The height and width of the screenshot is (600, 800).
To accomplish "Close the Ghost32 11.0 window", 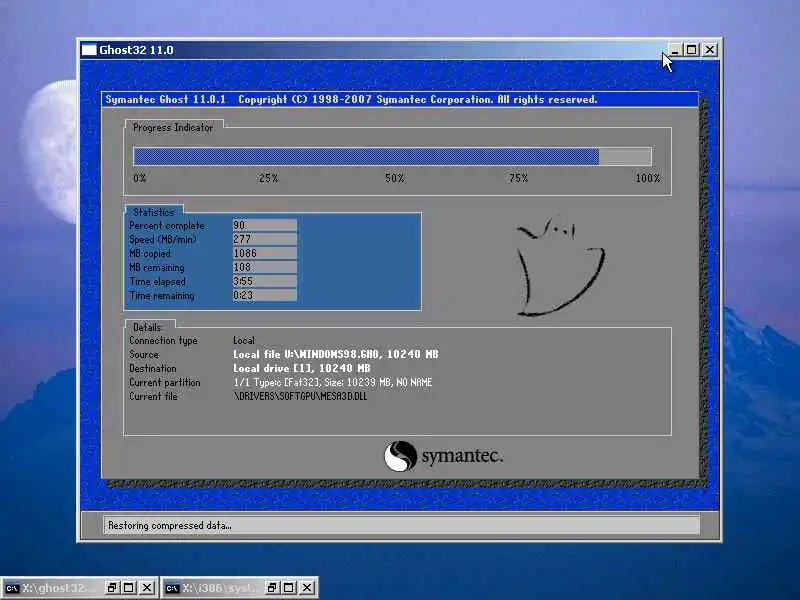I will (x=710, y=50).
